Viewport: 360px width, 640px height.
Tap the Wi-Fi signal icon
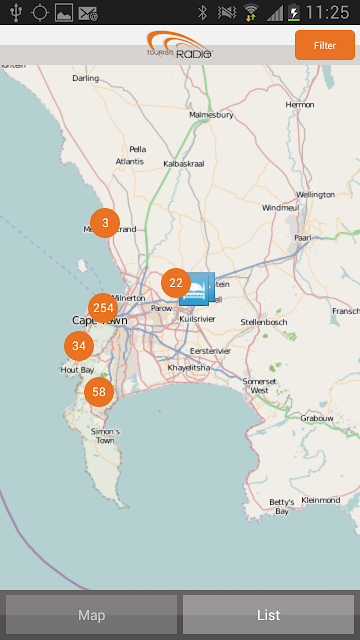coord(251,12)
